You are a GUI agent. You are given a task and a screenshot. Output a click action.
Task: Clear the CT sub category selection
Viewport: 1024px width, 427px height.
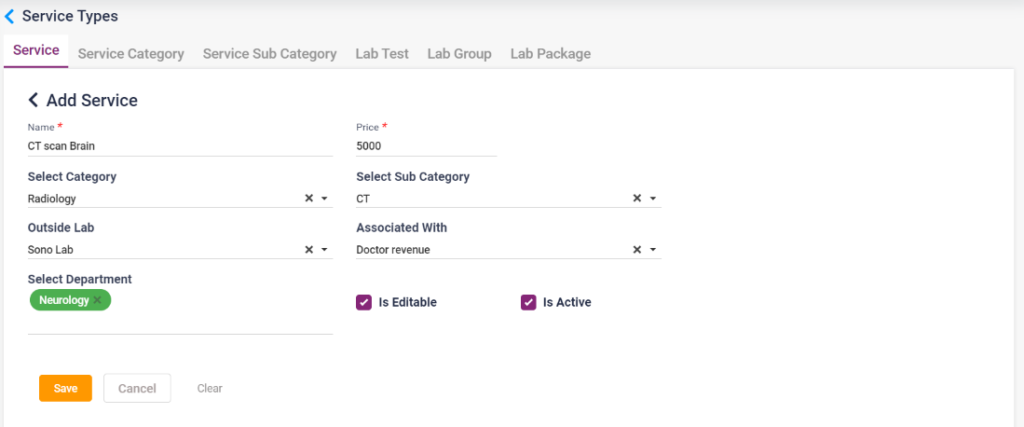pos(637,199)
